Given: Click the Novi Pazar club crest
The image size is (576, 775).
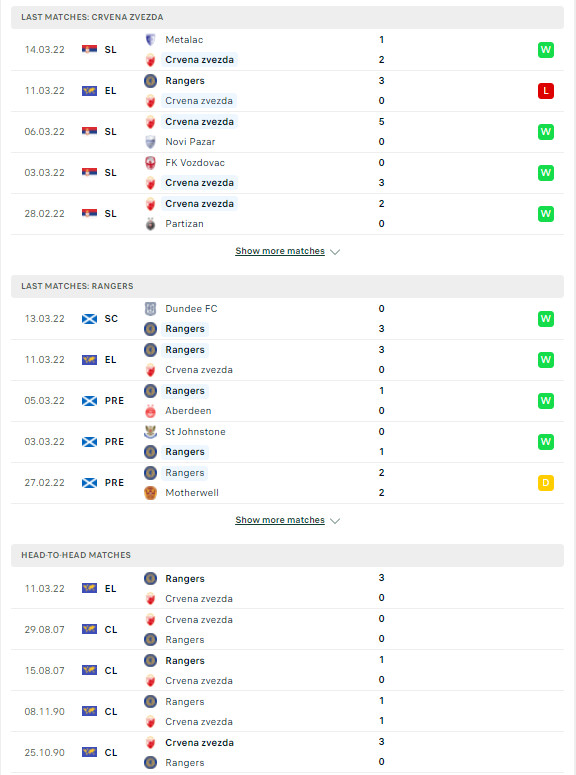Looking at the screenshot, I should (150, 142).
